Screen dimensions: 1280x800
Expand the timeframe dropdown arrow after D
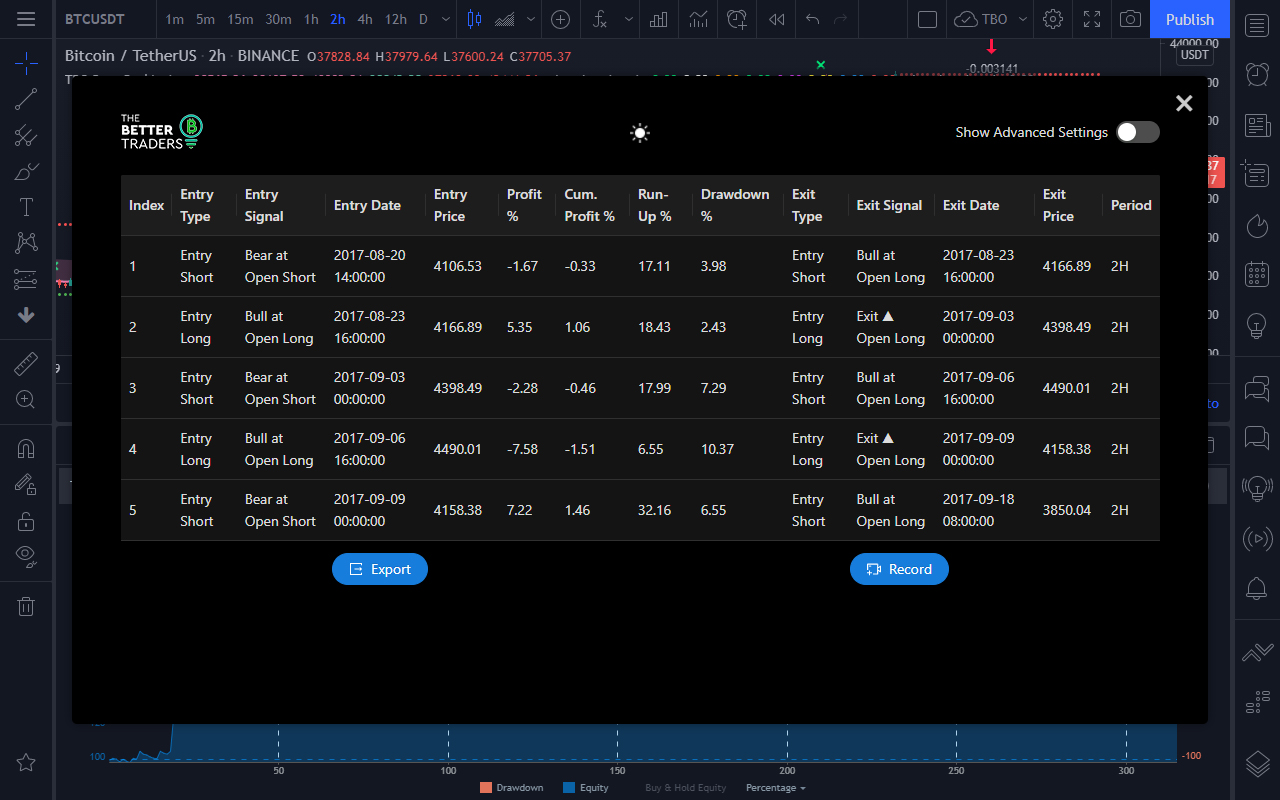445,19
